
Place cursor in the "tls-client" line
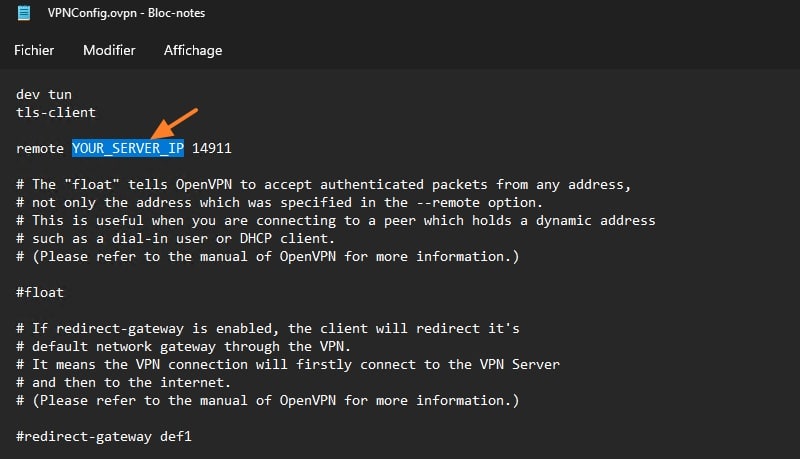click(x=56, y=112)
